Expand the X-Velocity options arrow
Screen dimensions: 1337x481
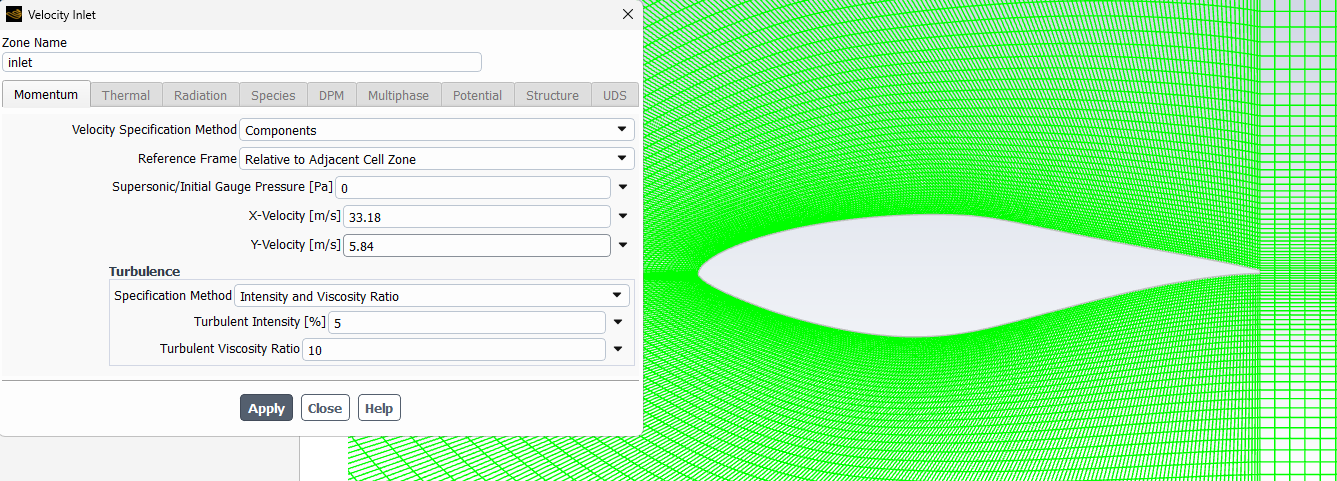pos(622,216)
